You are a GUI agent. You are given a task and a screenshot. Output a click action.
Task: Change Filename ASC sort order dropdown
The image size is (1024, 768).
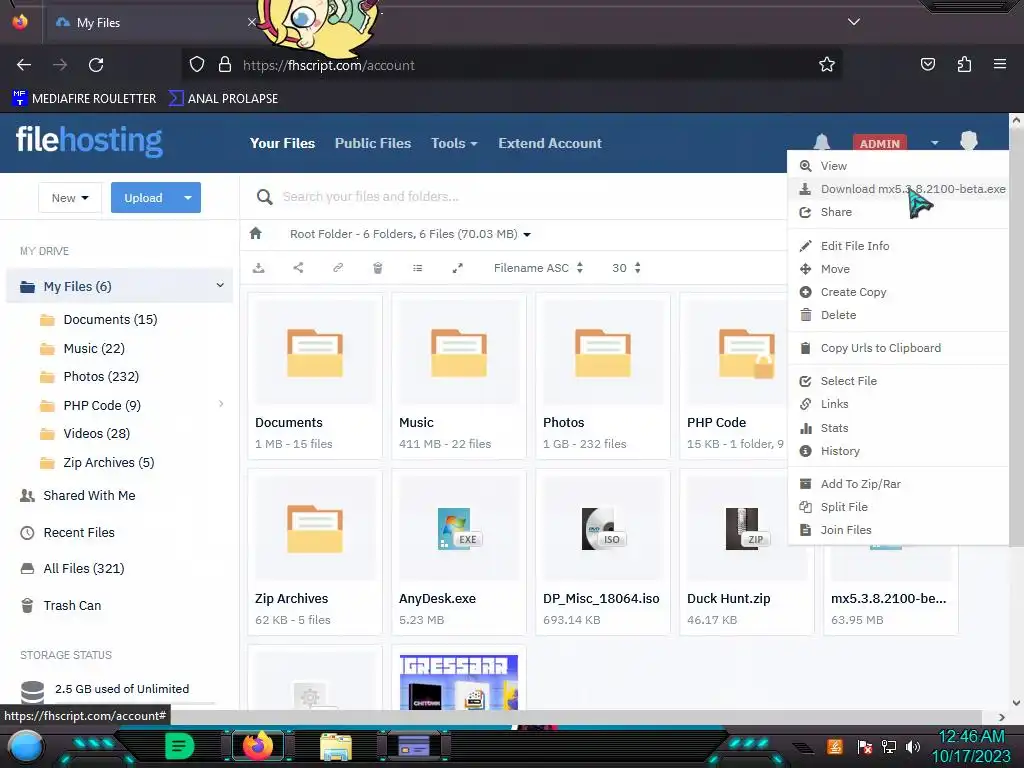click(x=538, y=268)
